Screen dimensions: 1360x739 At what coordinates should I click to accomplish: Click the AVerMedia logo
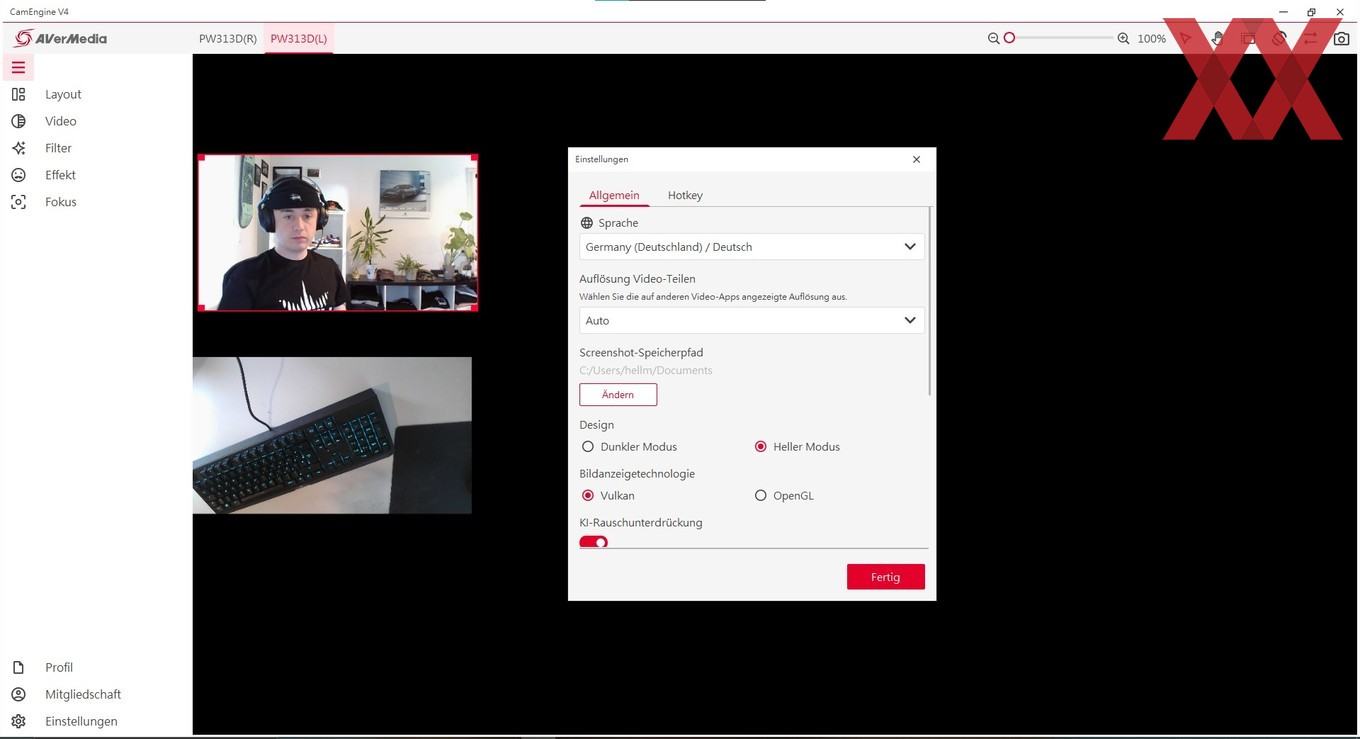pos(61,38)
